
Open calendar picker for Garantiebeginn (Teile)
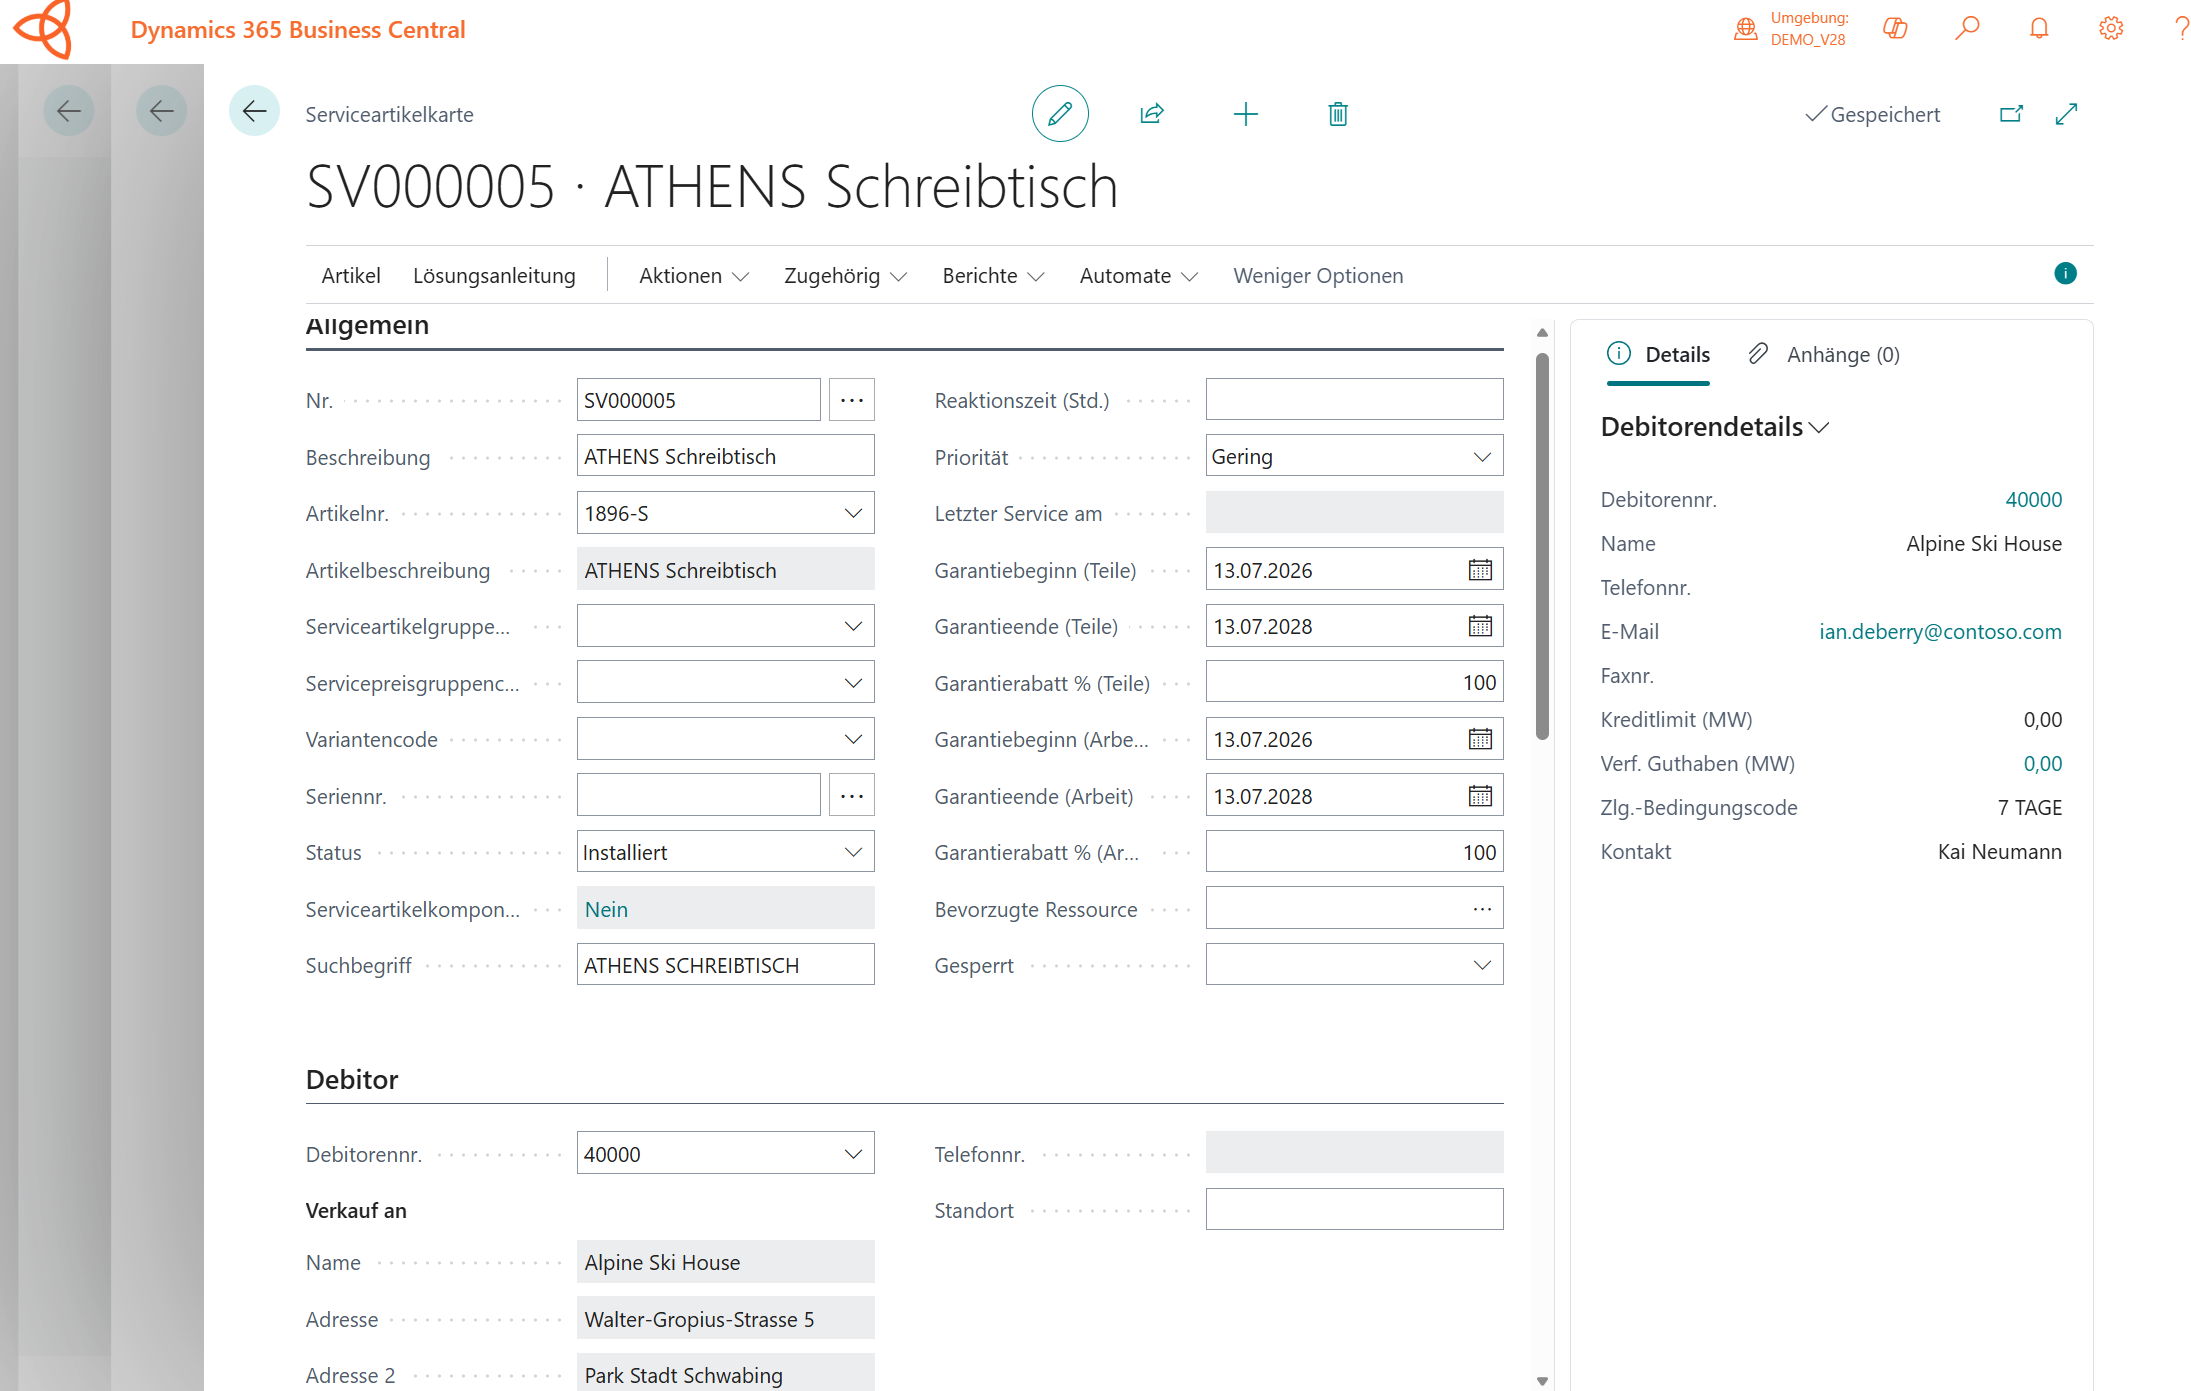(1480, 570)
